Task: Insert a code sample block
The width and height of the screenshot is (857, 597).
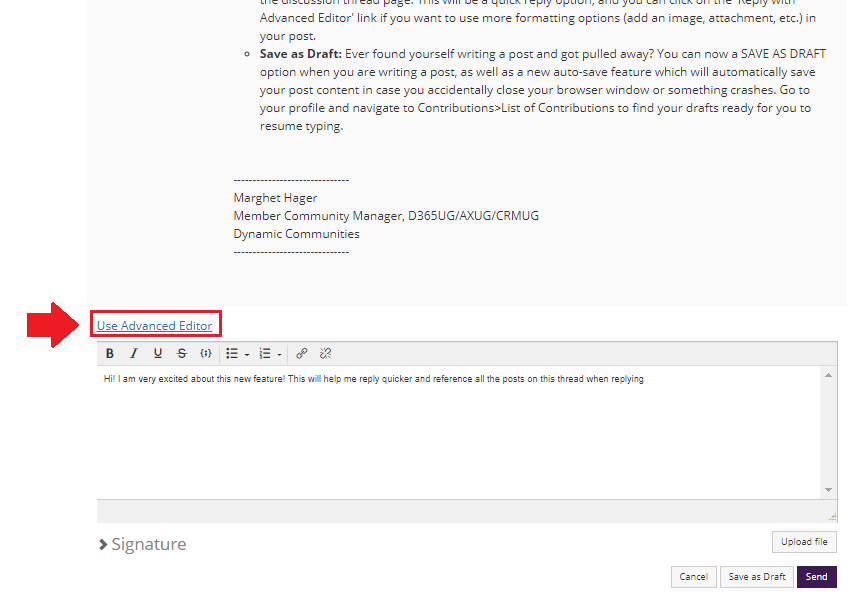Action: point(206,354)
